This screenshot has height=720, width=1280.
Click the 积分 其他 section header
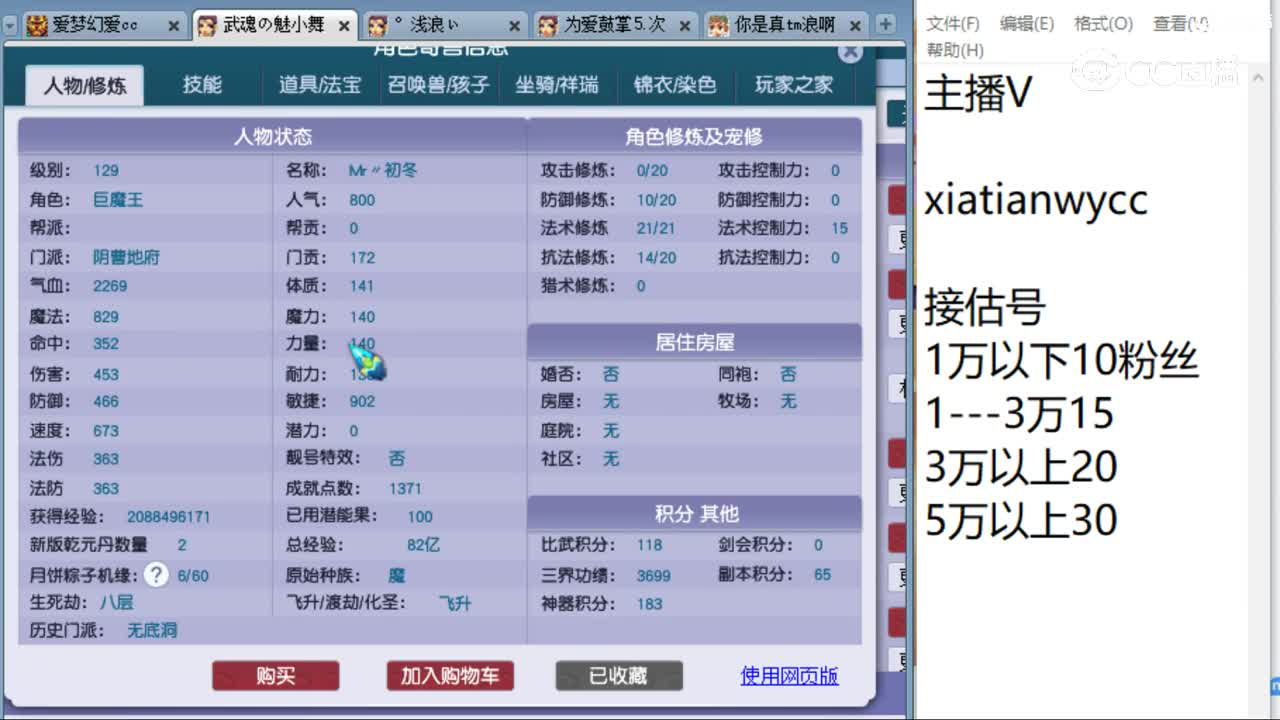(694, 514)
